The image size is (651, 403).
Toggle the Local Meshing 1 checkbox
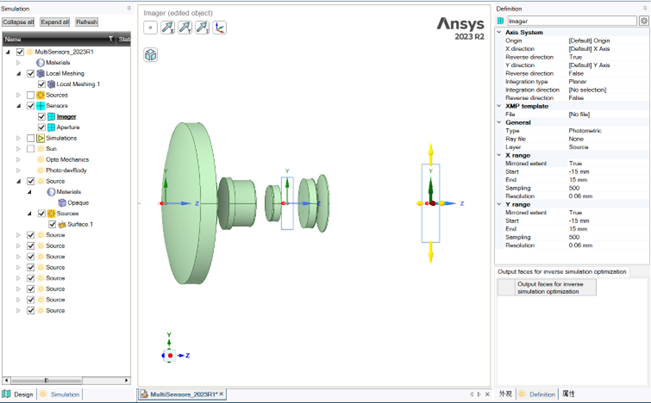point(42,84)
